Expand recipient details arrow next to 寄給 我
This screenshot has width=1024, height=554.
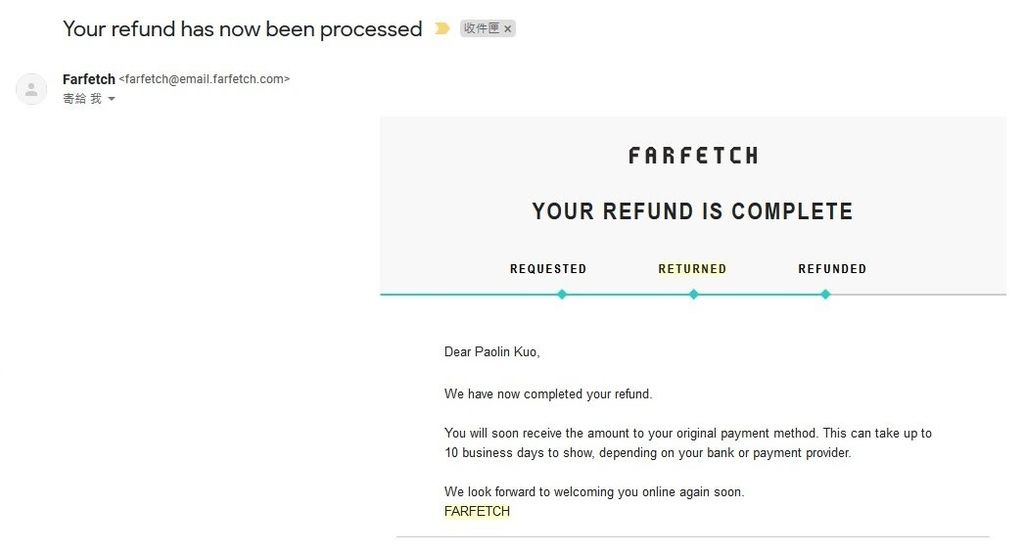point(112,99)
